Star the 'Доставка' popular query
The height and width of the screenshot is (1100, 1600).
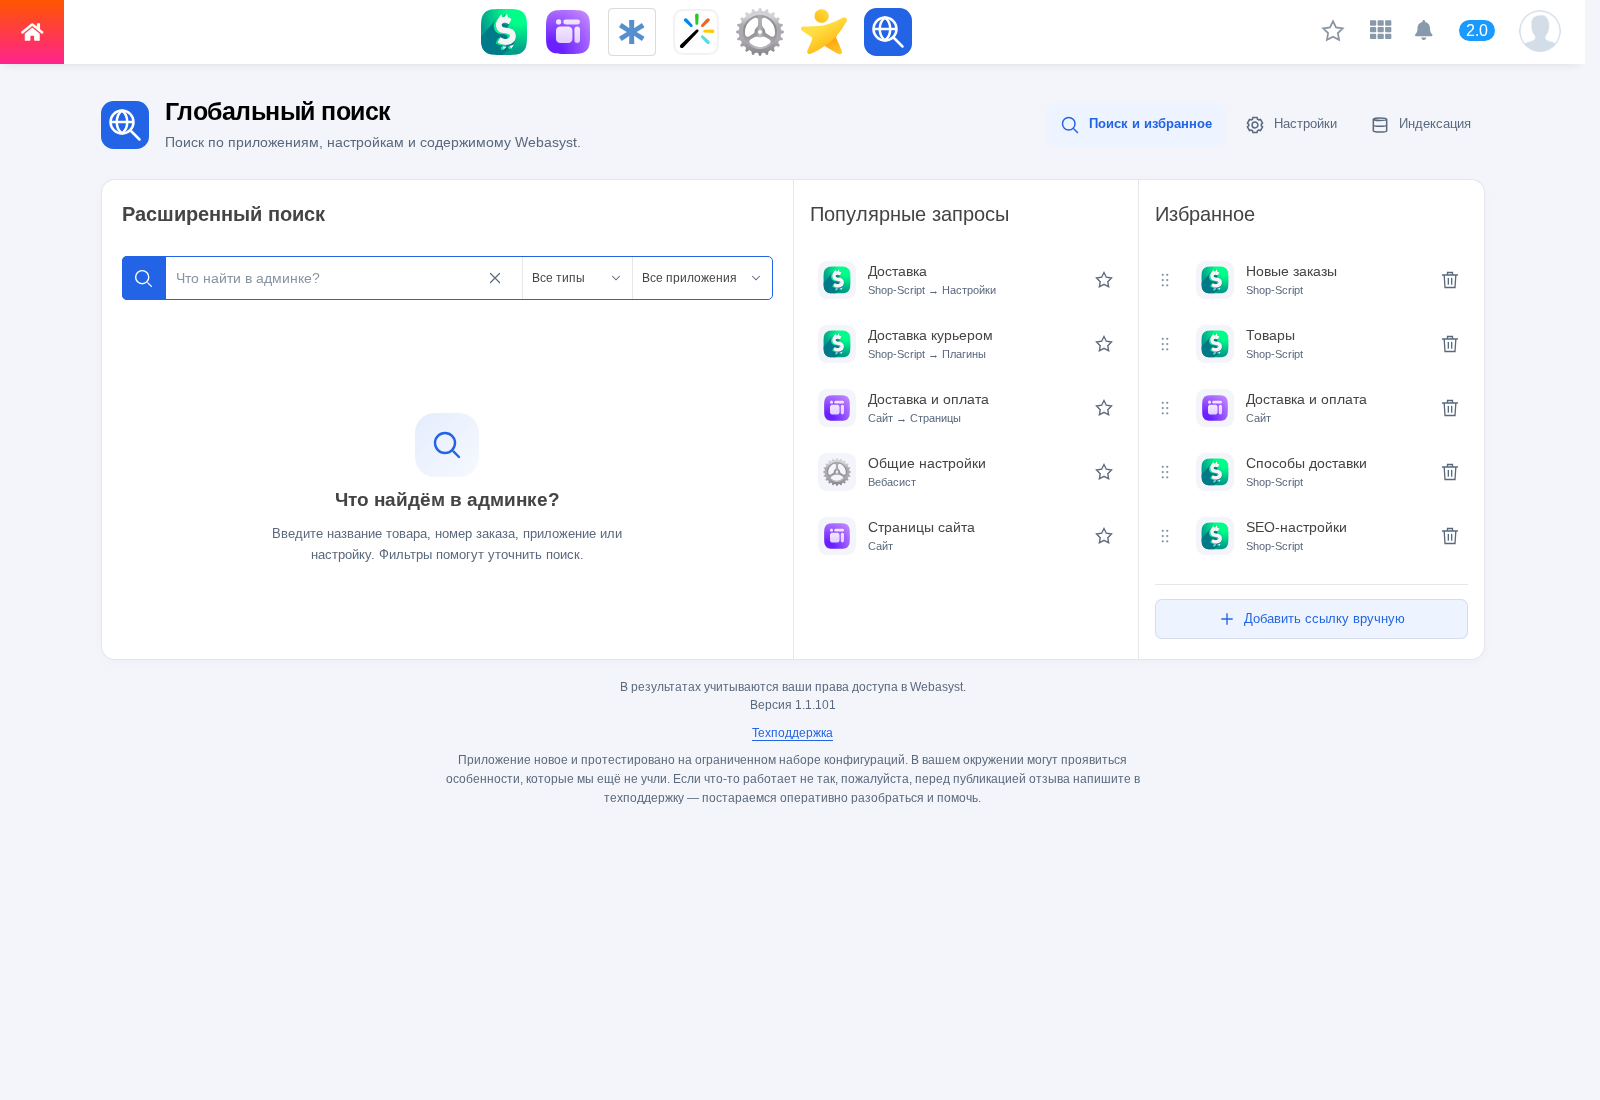pyautogui.click(x=1104, y=280)
